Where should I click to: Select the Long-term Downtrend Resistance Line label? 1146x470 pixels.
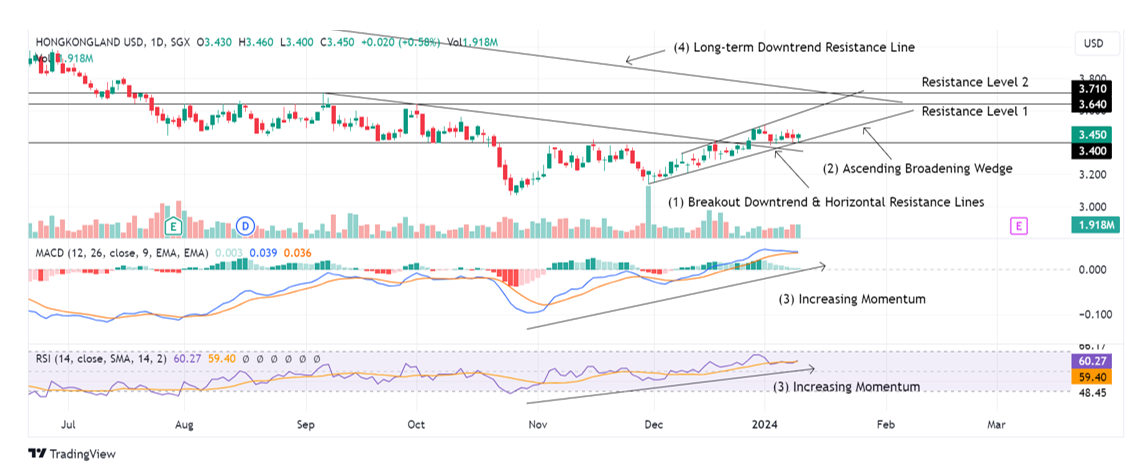793,48
